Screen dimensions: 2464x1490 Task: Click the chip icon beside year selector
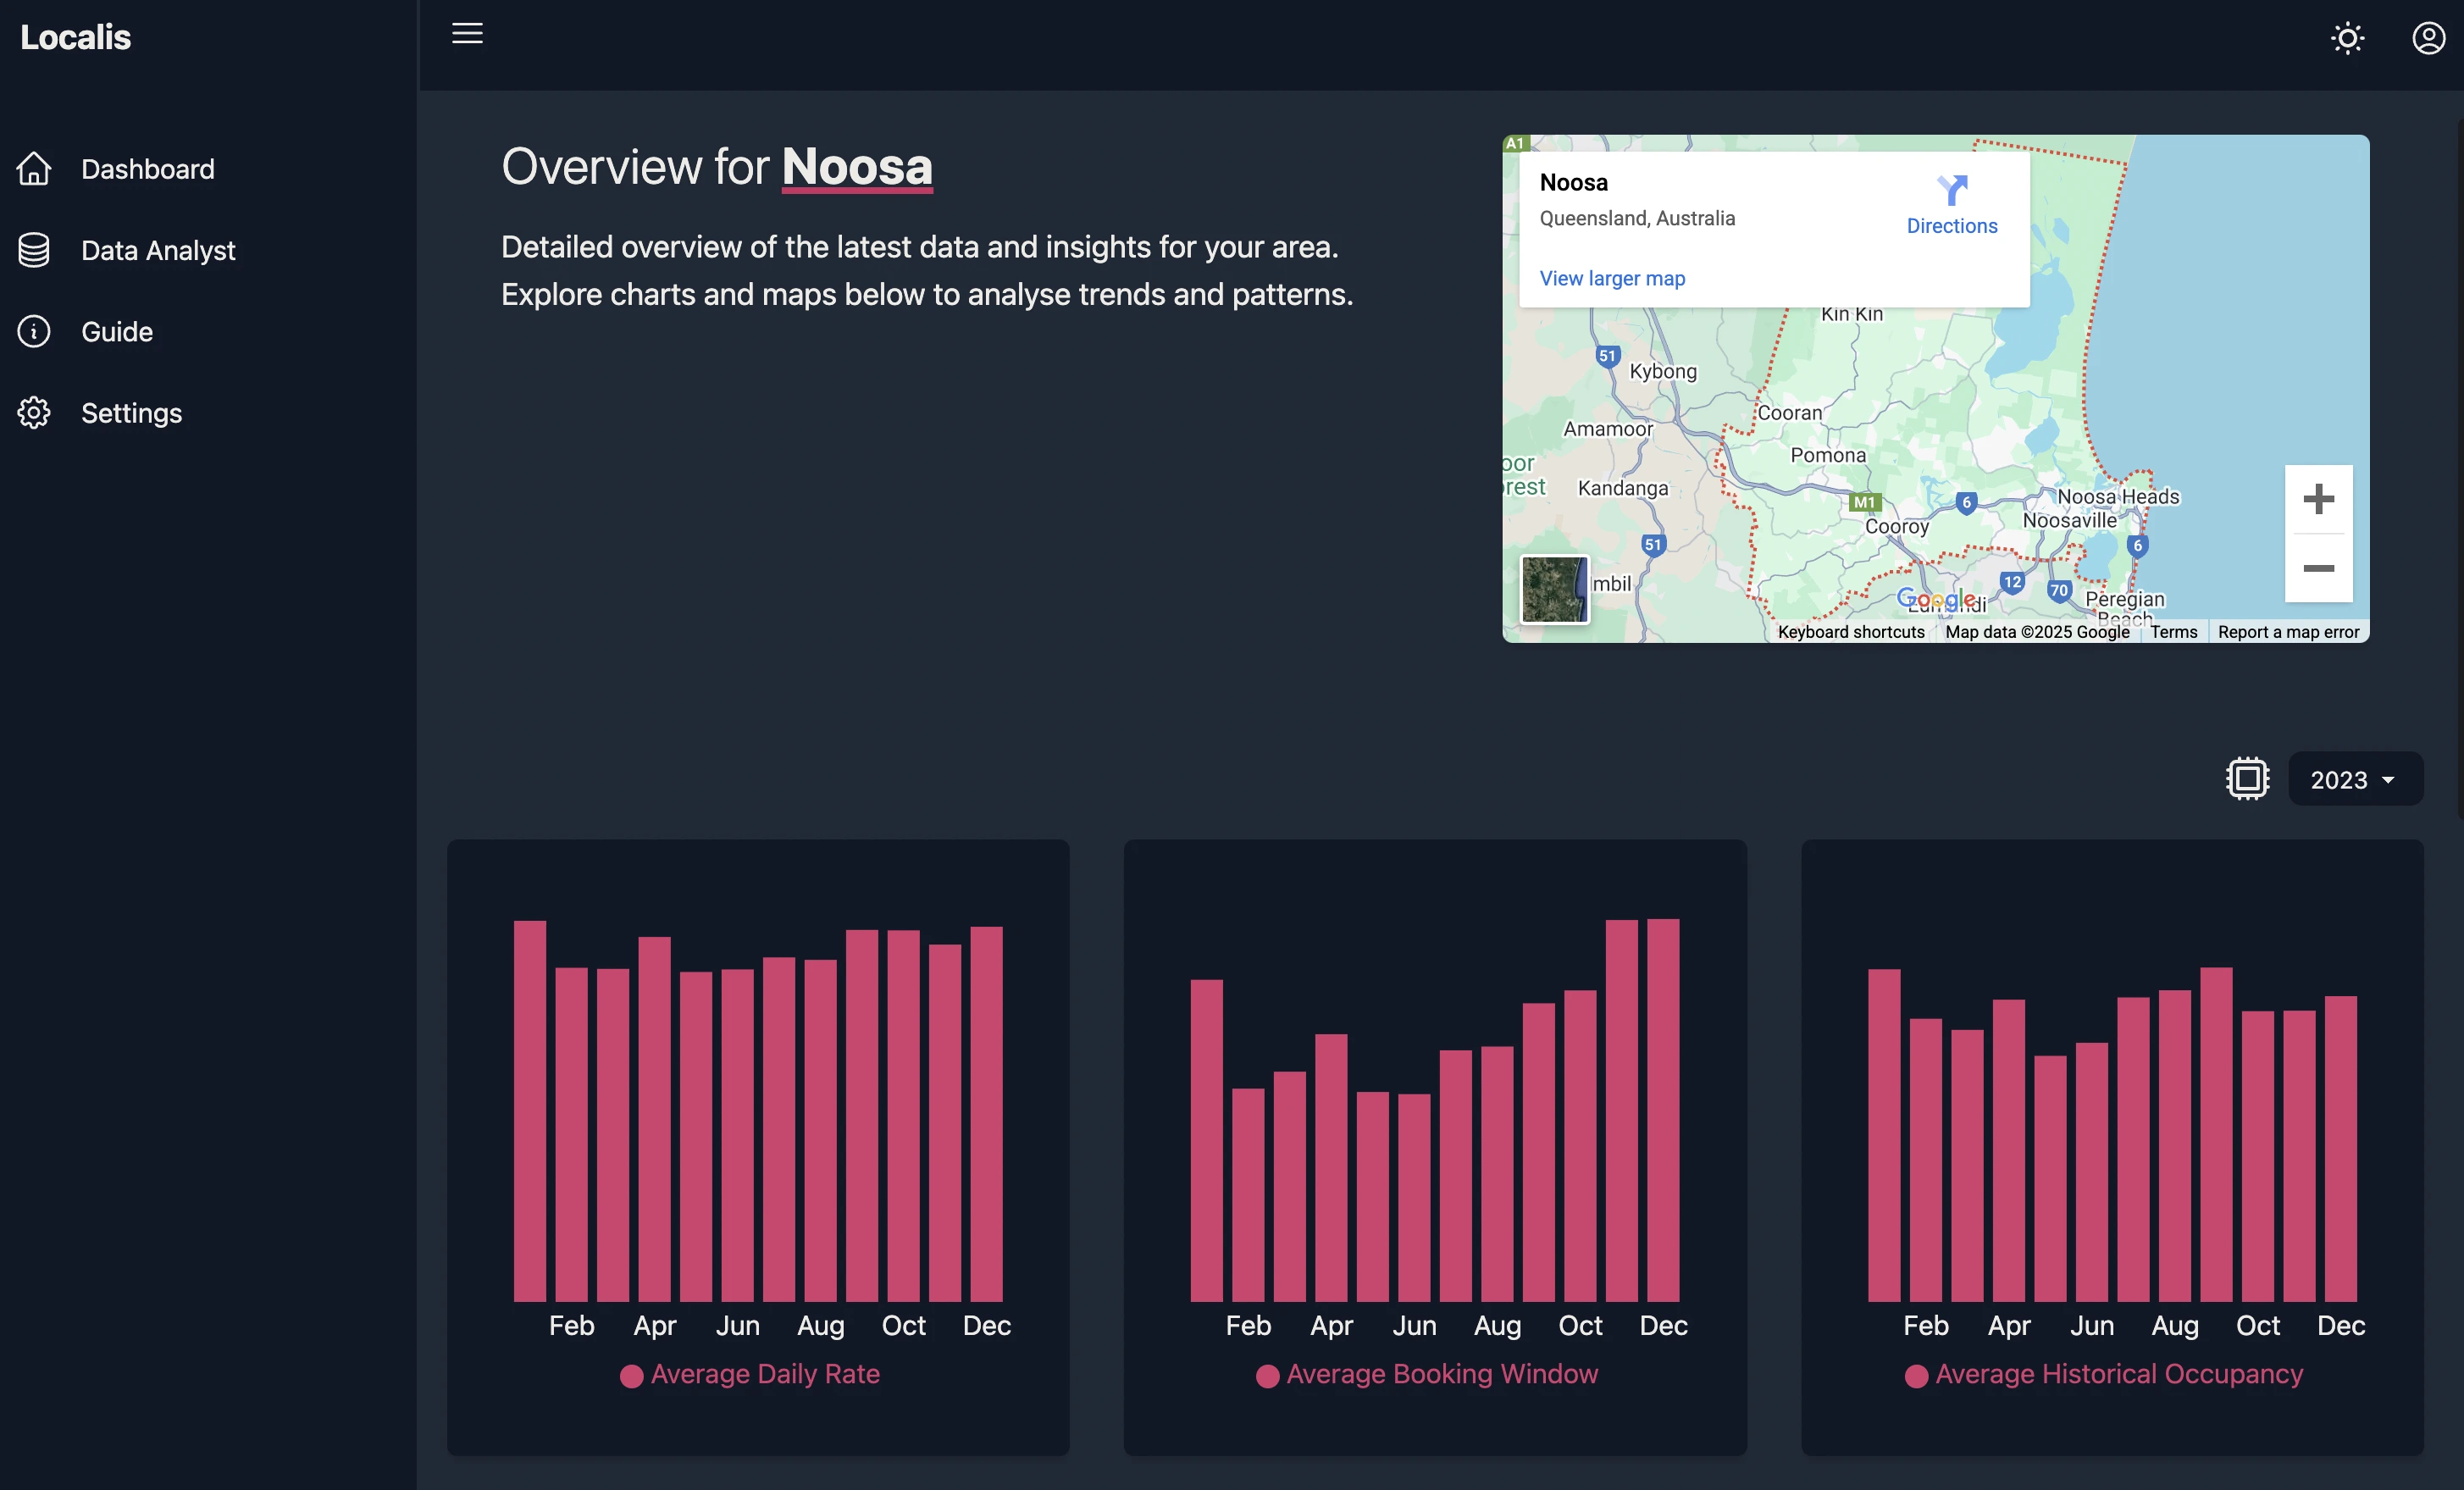coord(2247,778)
